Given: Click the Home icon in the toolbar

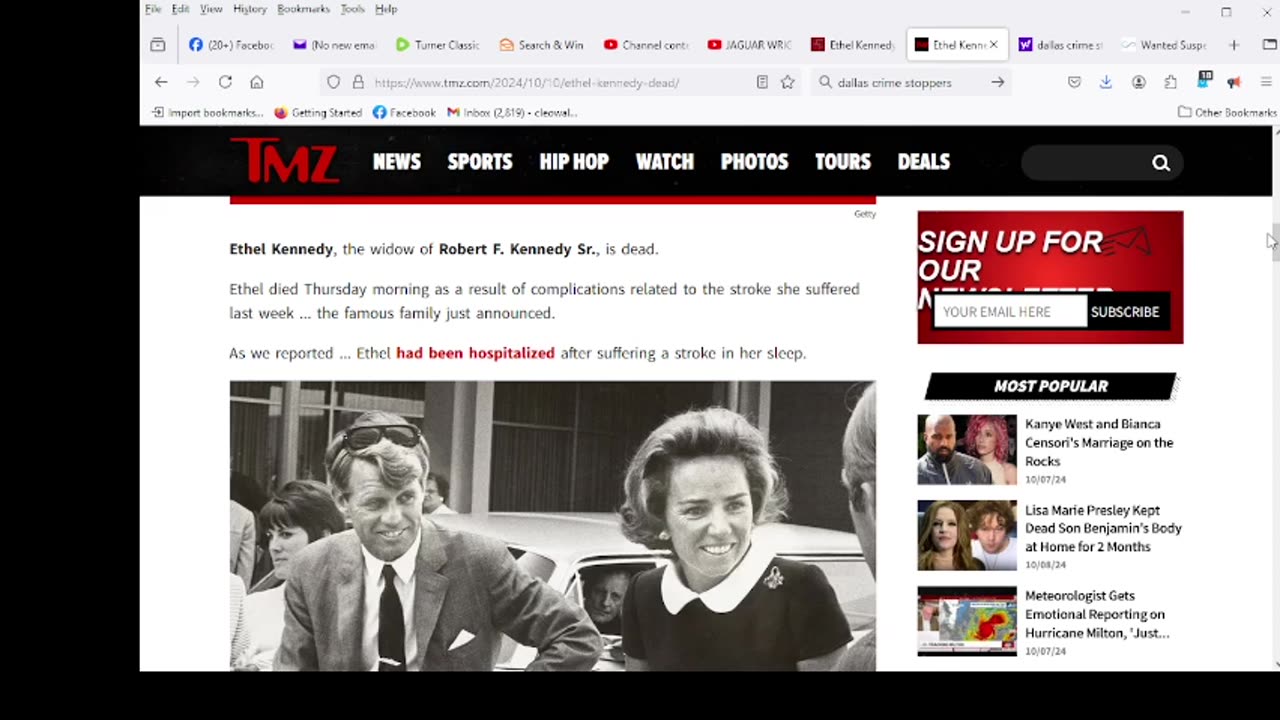Looking at the screenshot, I should point(257,82).
